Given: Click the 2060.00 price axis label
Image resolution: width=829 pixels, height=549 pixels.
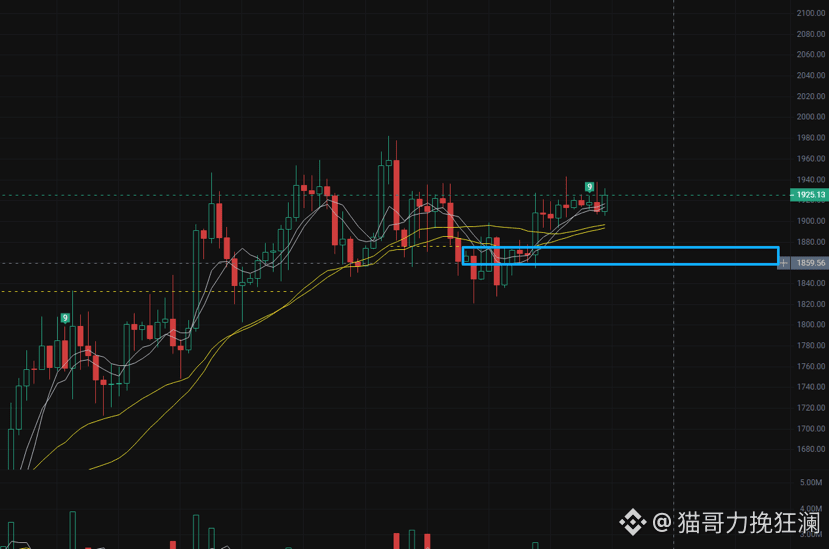Looking at the screenshot, I should coord(810,54).
